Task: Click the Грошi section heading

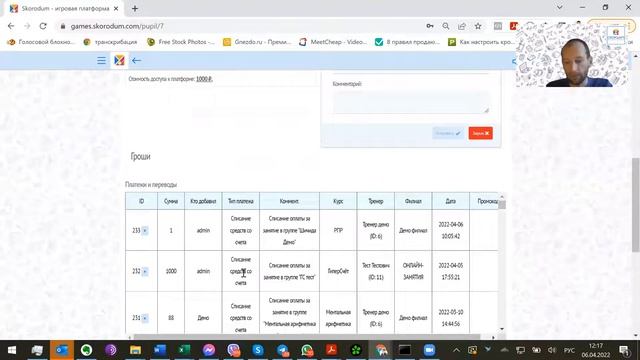Action: click(x=140, y=156)
